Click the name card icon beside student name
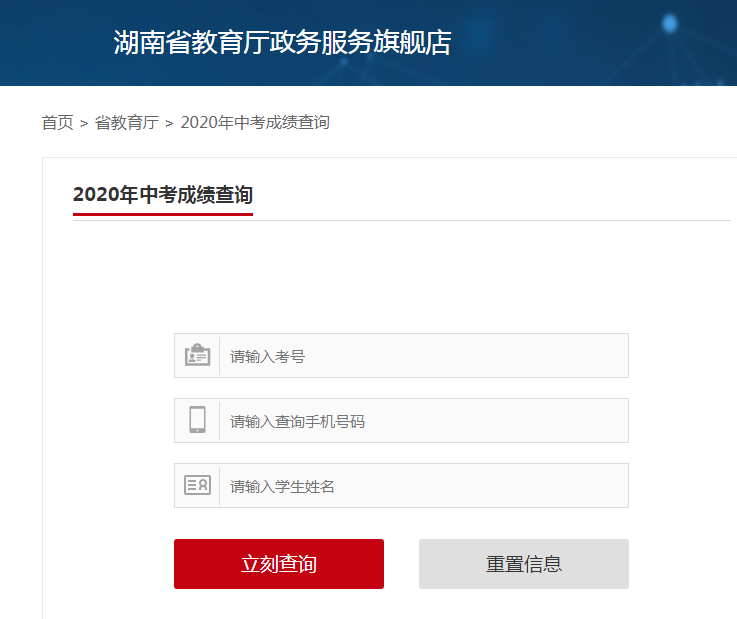Screen dimensions: 737x619 pyautogui.click(x=197, y=486)
